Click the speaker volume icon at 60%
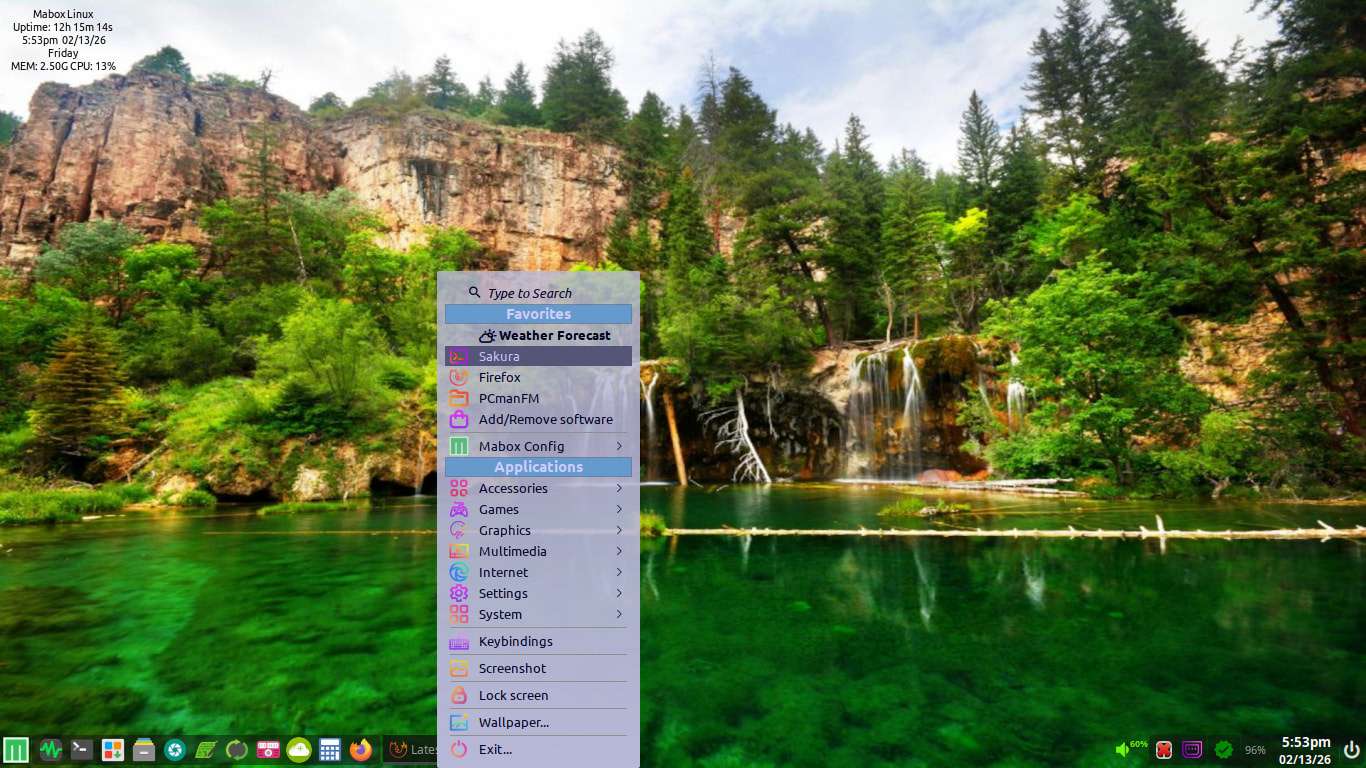Image resolution: width=1366 pixels, height=768 pixels. click(1122, 749)
